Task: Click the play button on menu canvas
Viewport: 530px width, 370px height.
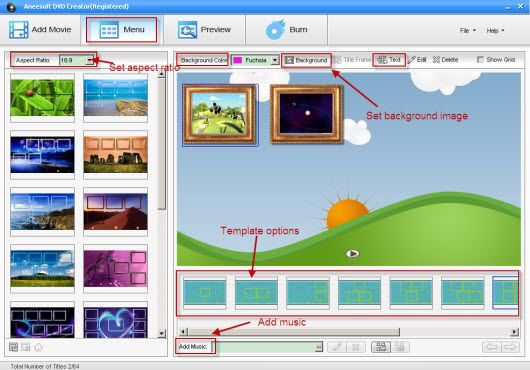Action: 352,253
